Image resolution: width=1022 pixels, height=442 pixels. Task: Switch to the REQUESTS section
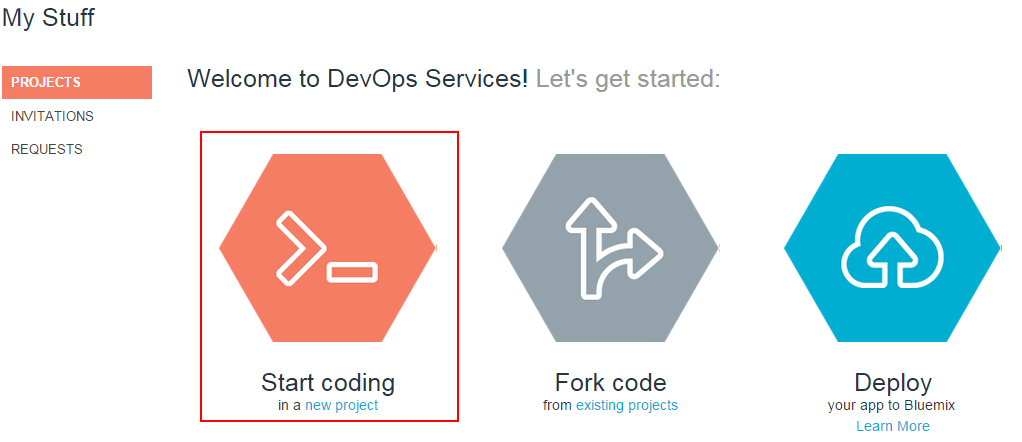click(x=47, y=149)
